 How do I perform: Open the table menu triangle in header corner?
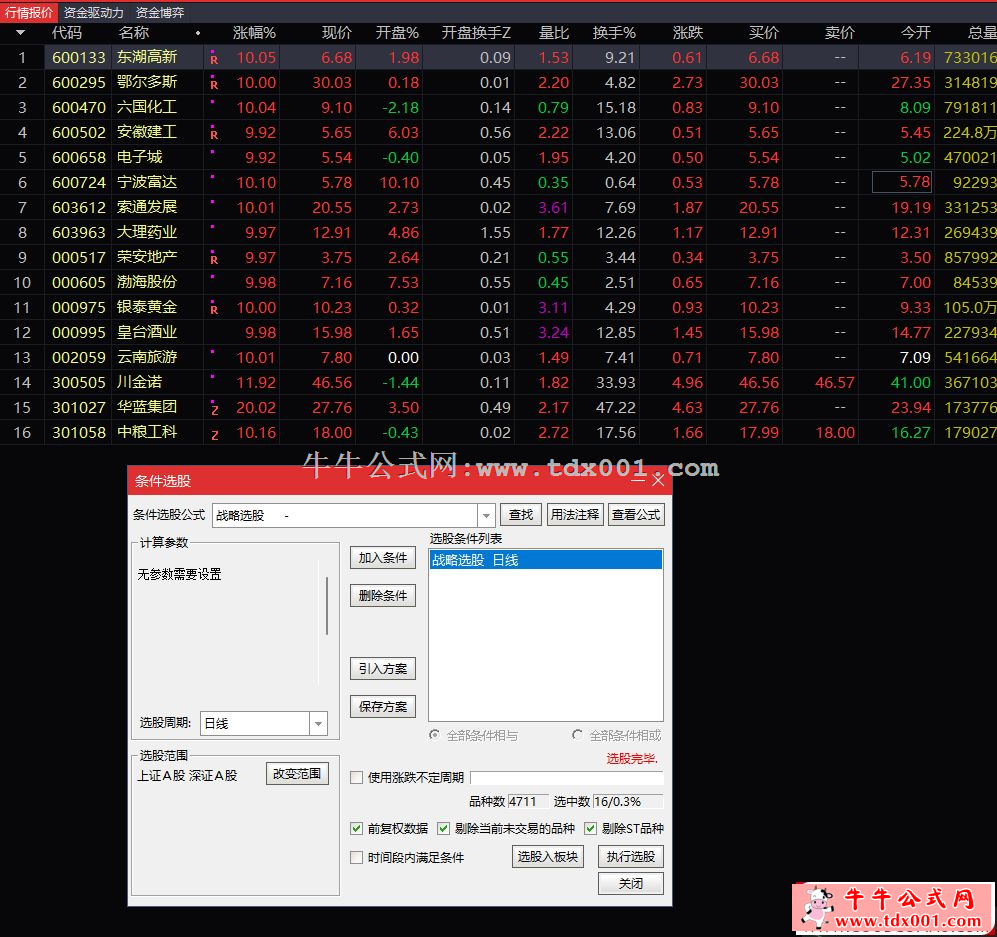tap(20, 32)
